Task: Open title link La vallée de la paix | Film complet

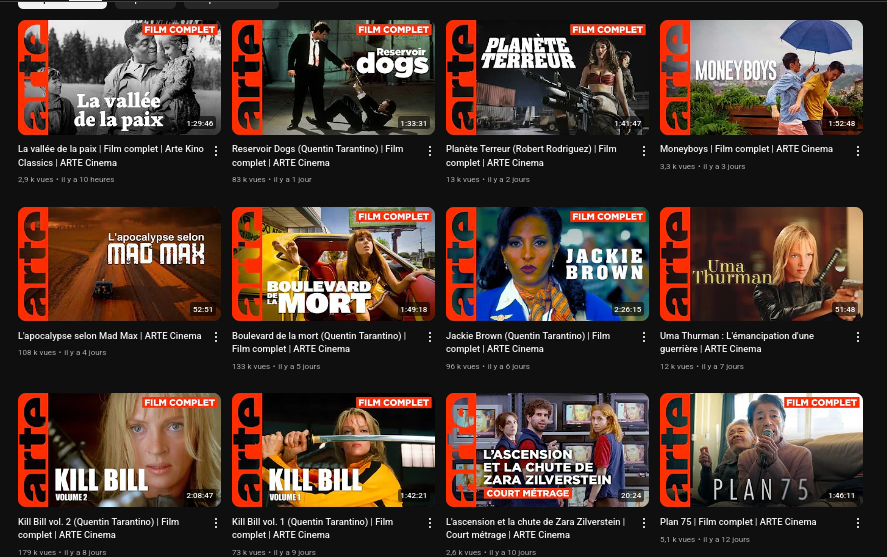Action: [x=111, y=156]
